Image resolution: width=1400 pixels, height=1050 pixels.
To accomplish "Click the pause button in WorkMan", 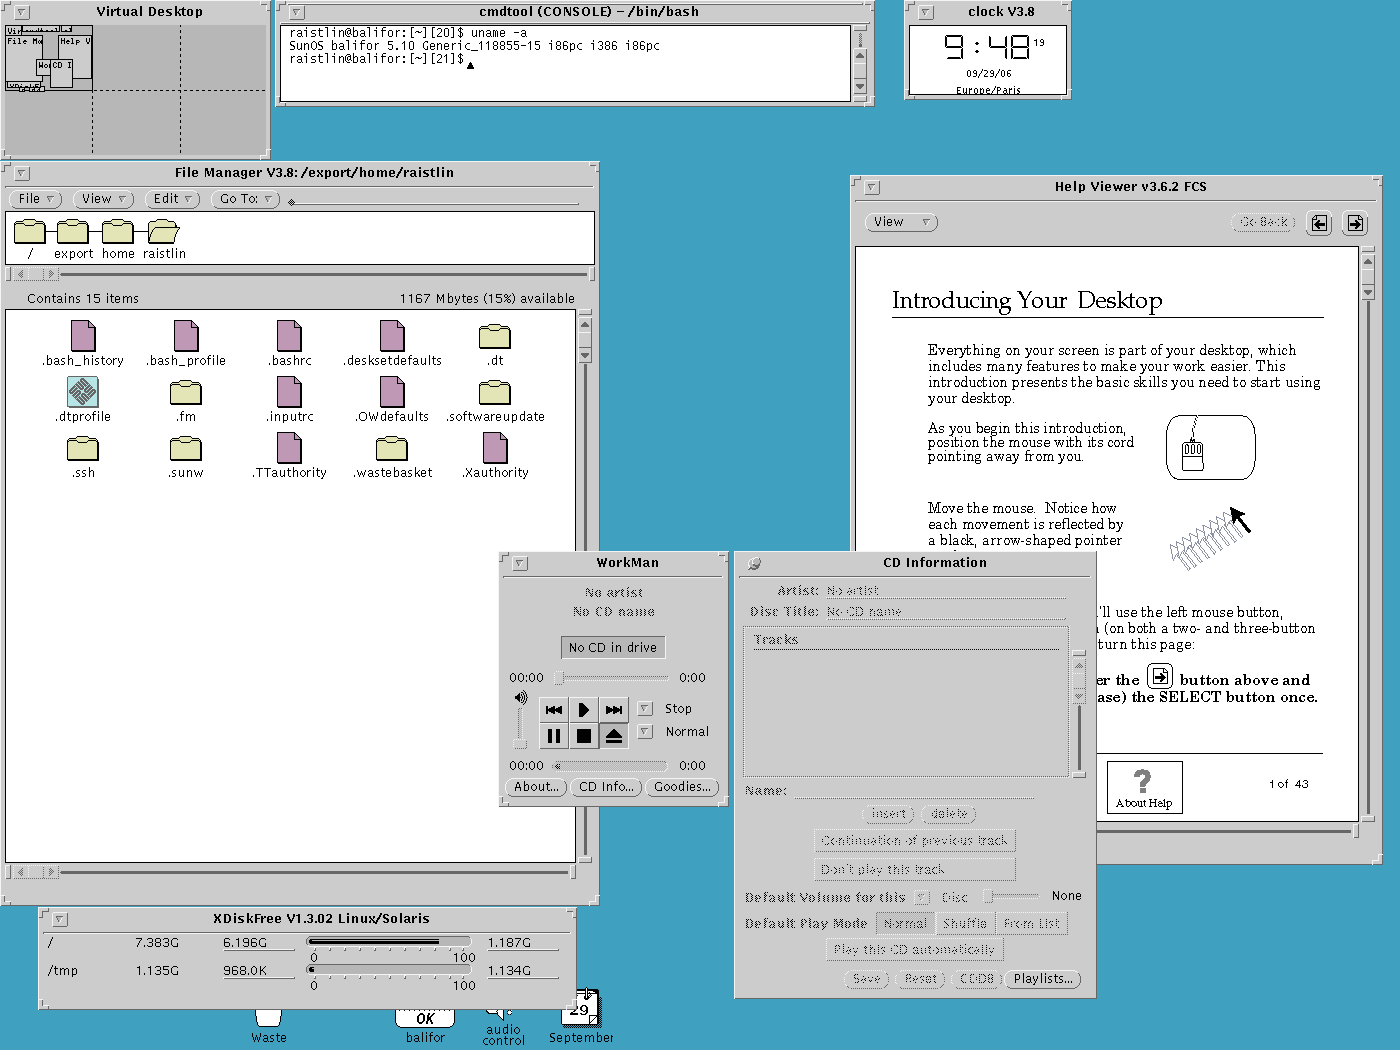I will point(553,736).
